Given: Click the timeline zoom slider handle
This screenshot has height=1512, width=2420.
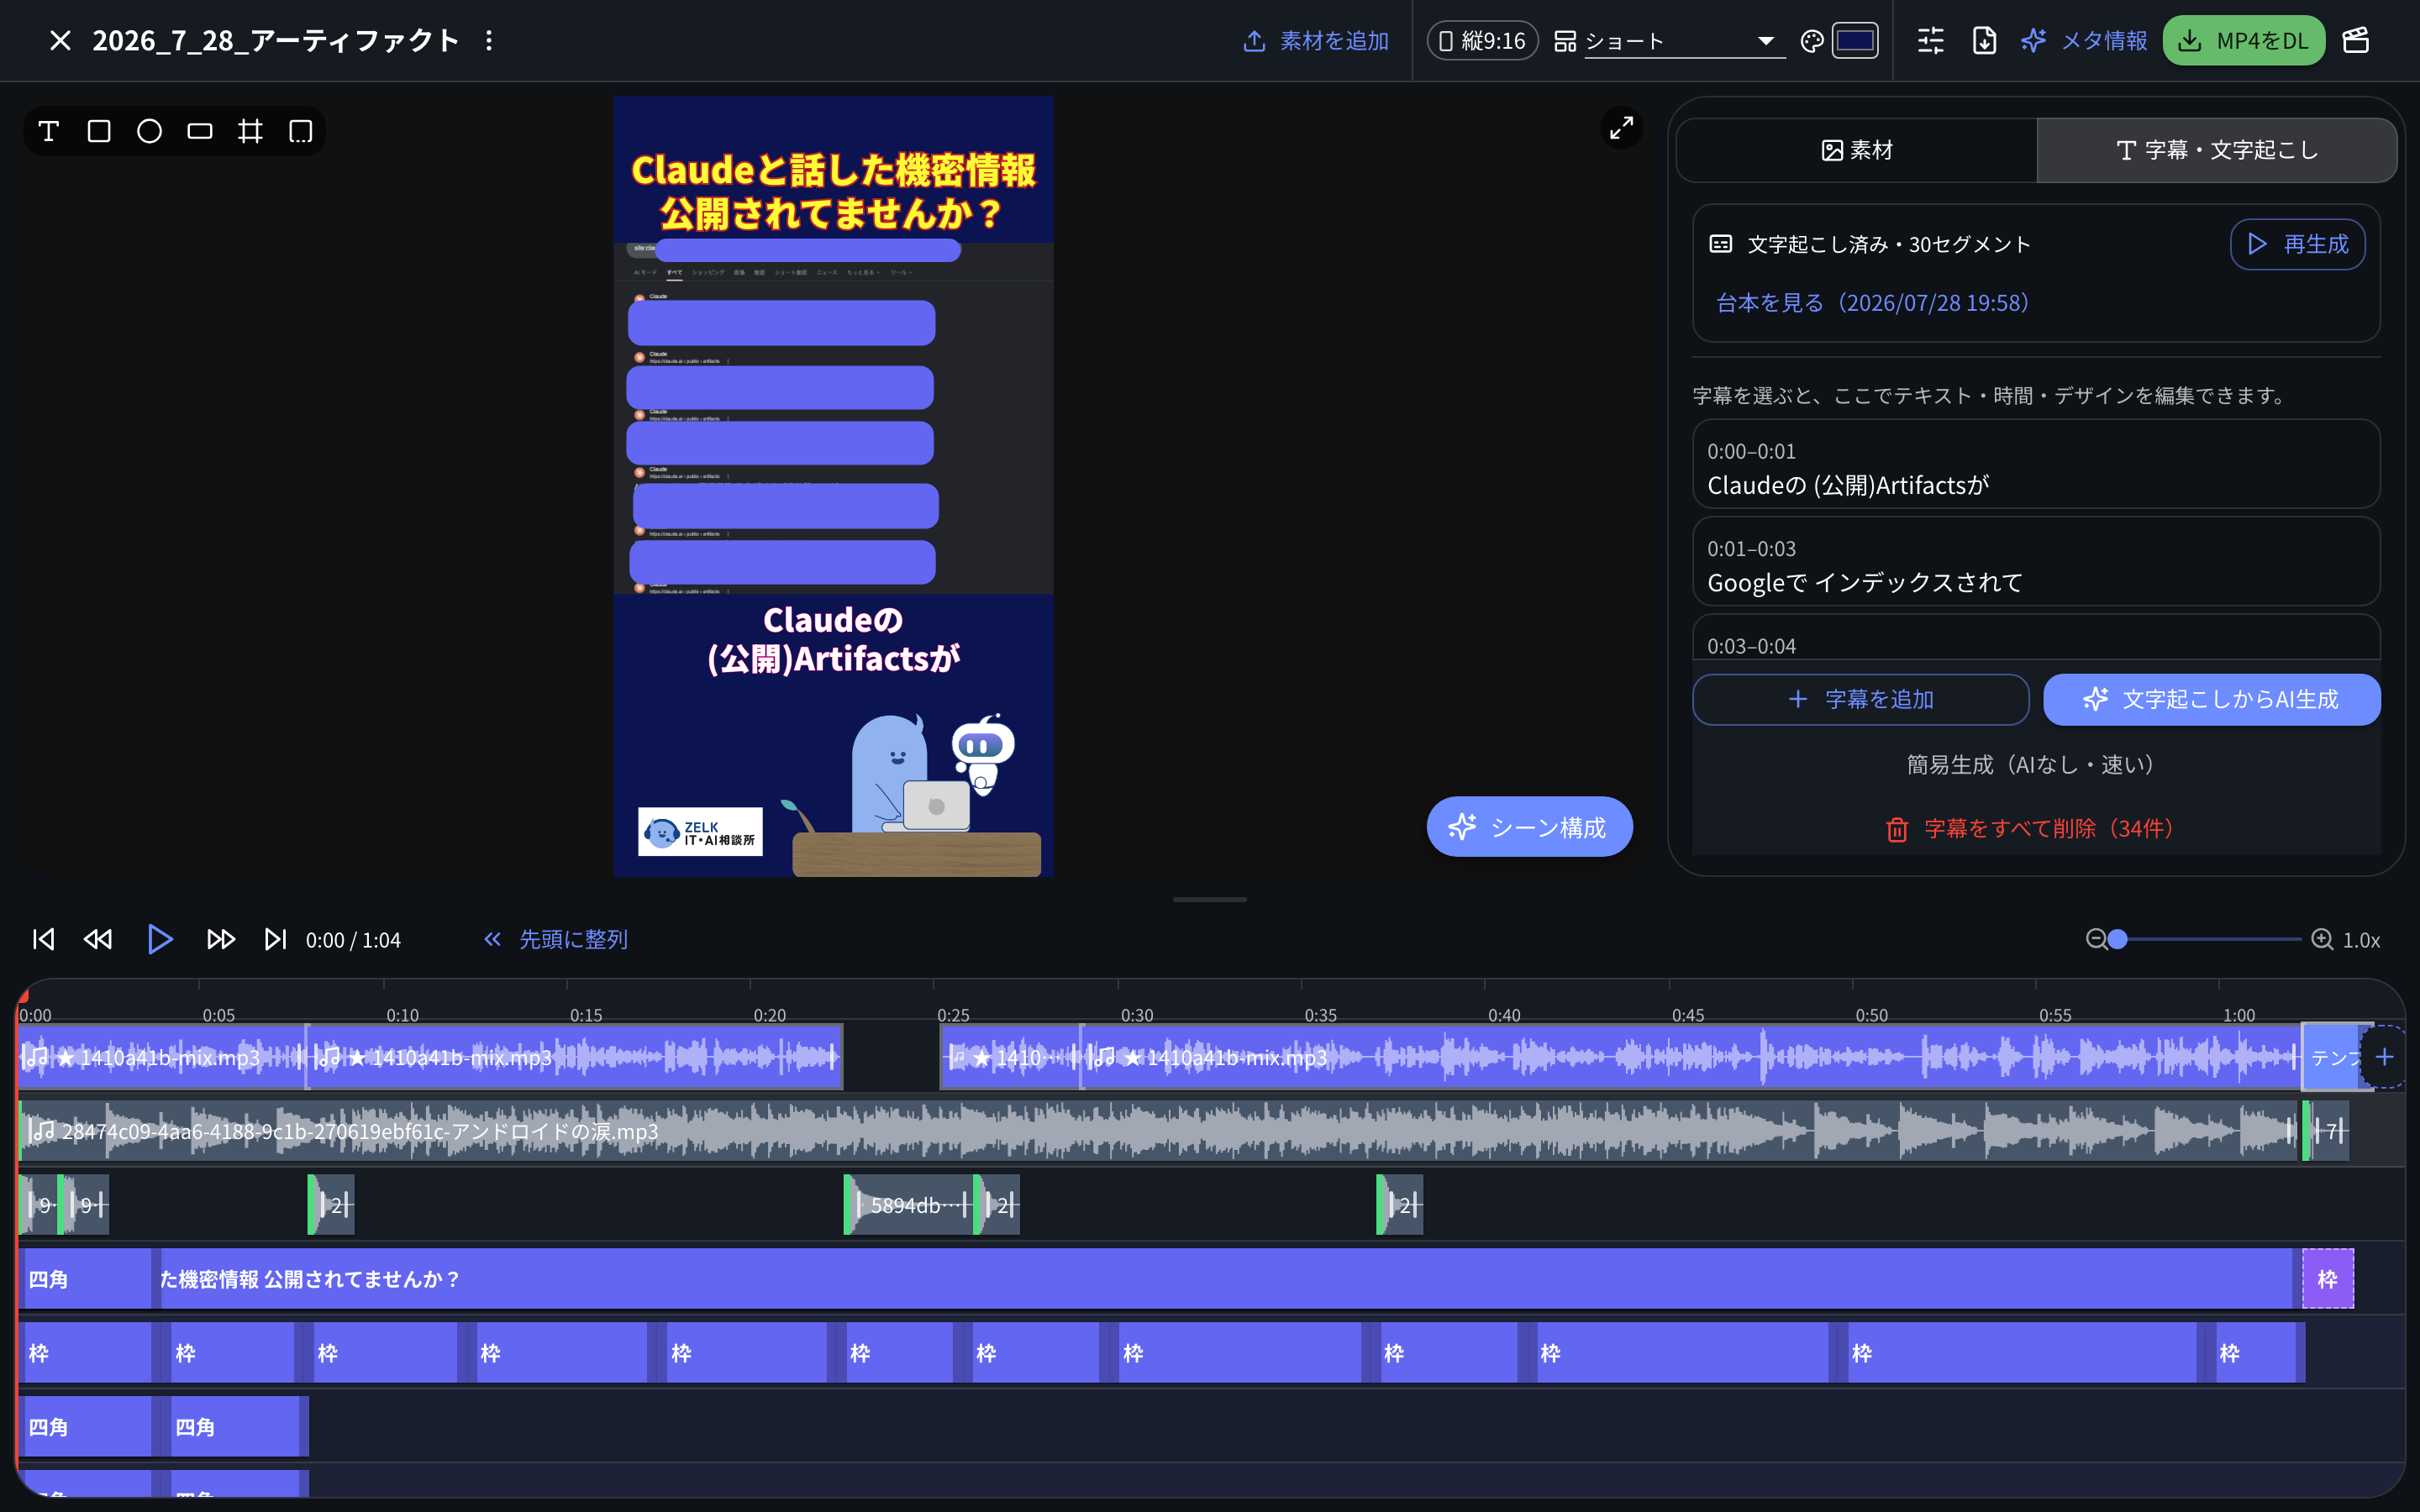Looking at the screenshot, I should [2117, 940].
